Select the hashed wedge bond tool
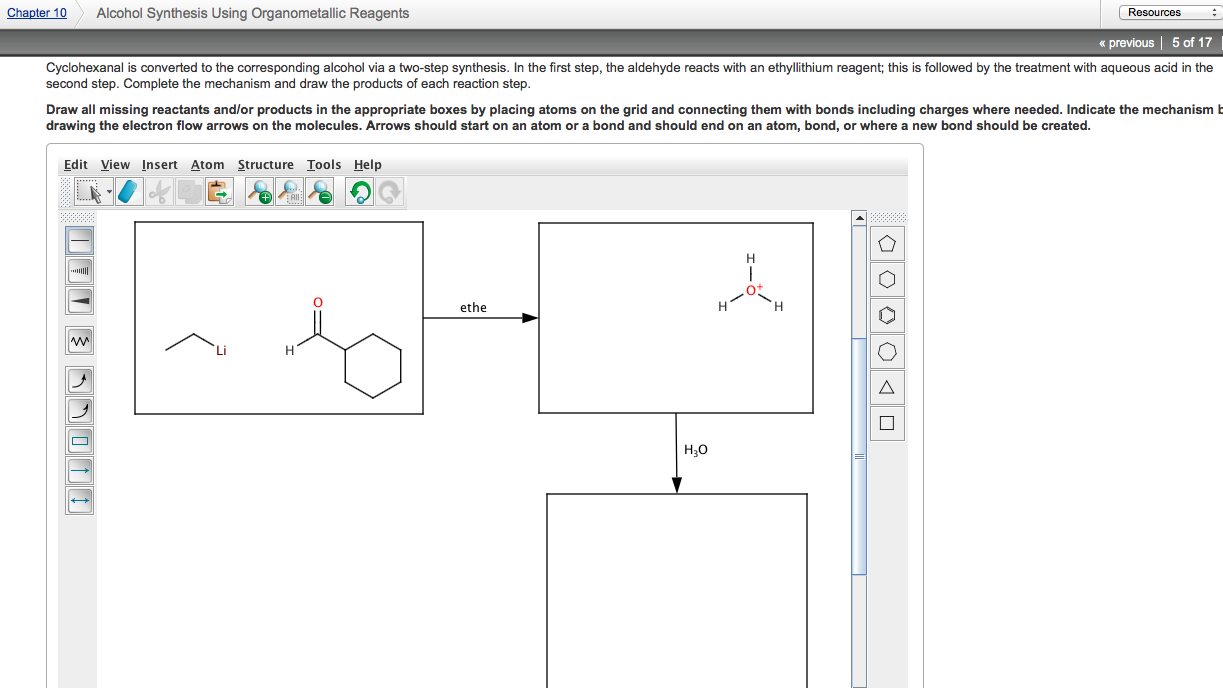1223x688 pixels. [79, 270]
